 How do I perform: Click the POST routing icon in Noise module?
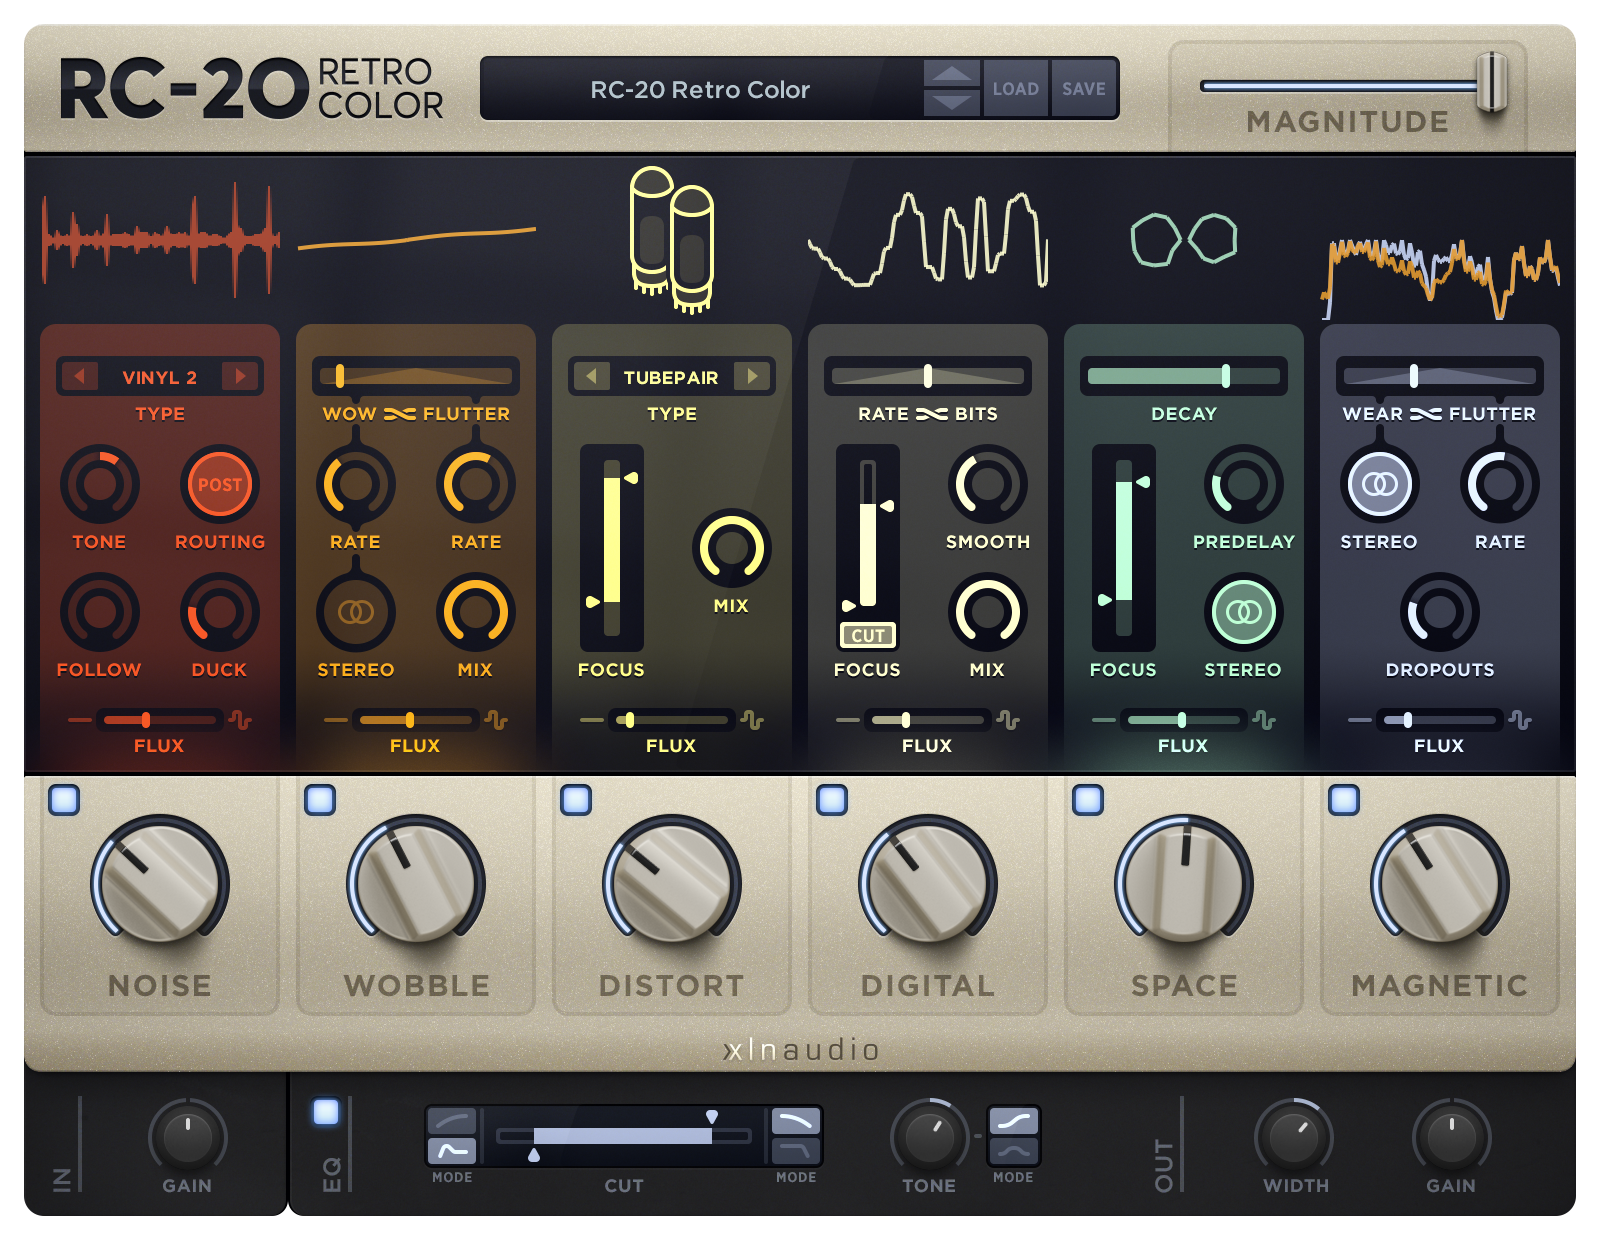220,485
